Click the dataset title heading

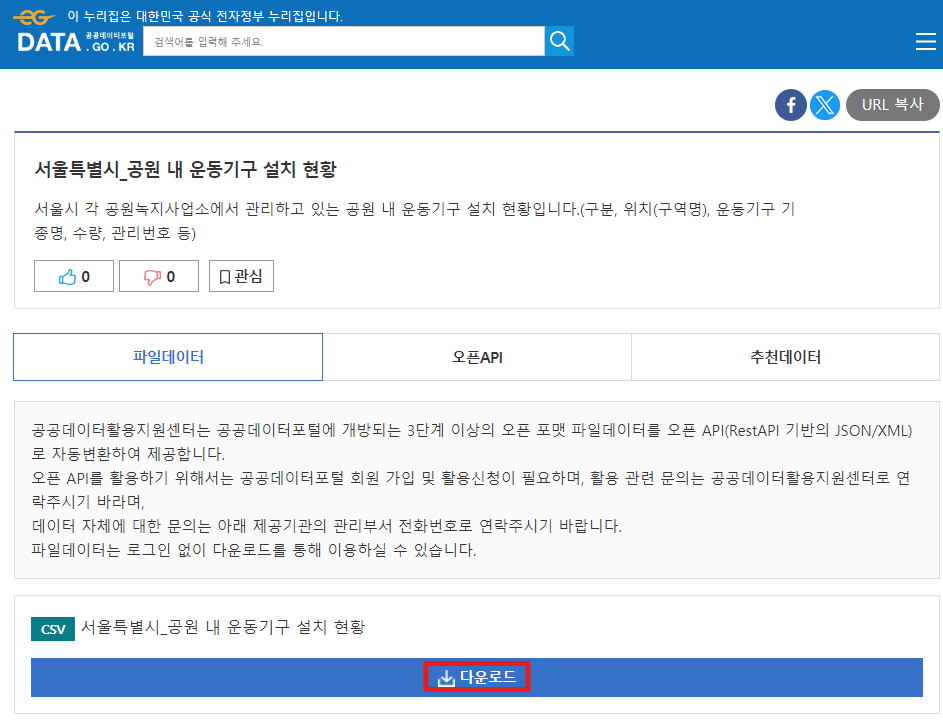point(185,170)
